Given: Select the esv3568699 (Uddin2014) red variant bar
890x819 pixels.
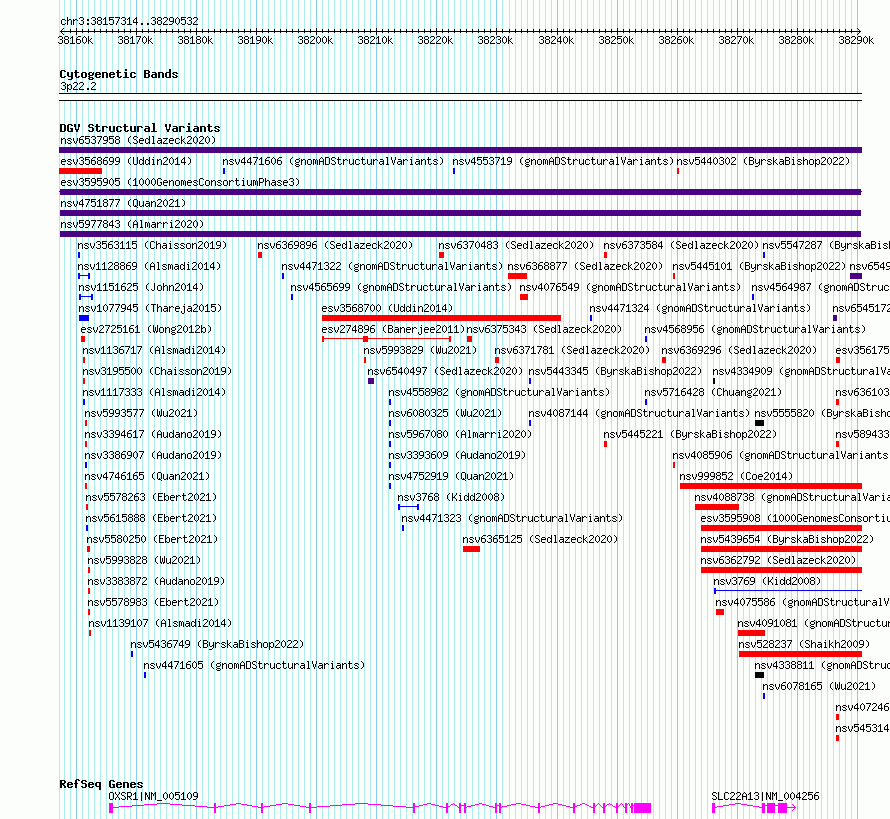Looking at the screenshot, I should [x=81, y=171].
